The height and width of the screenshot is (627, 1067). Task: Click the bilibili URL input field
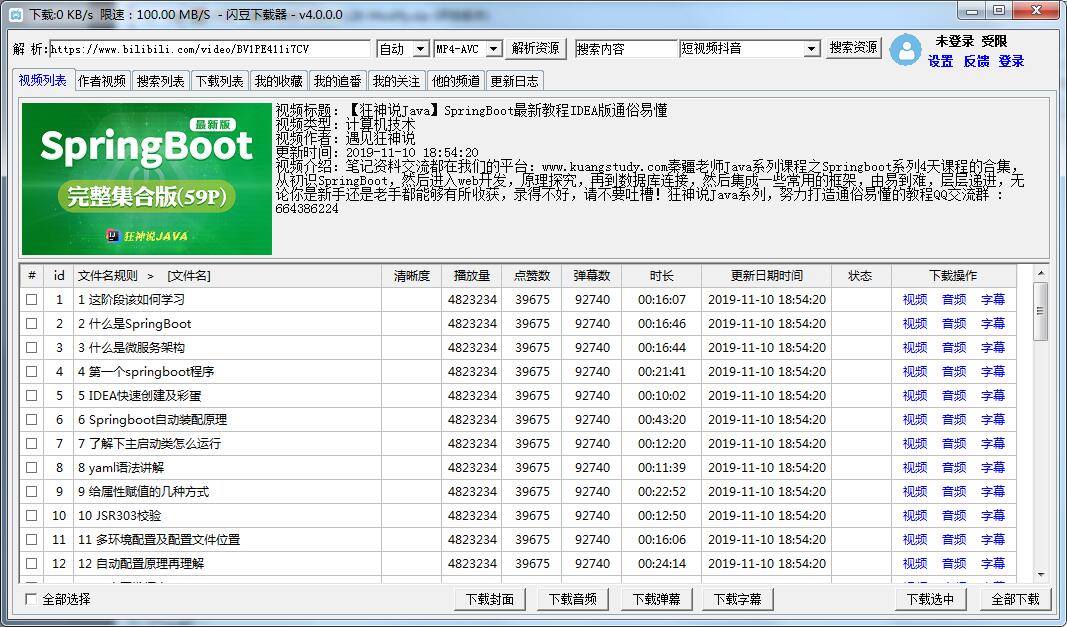pyautogui.click(x=209, y=49)
